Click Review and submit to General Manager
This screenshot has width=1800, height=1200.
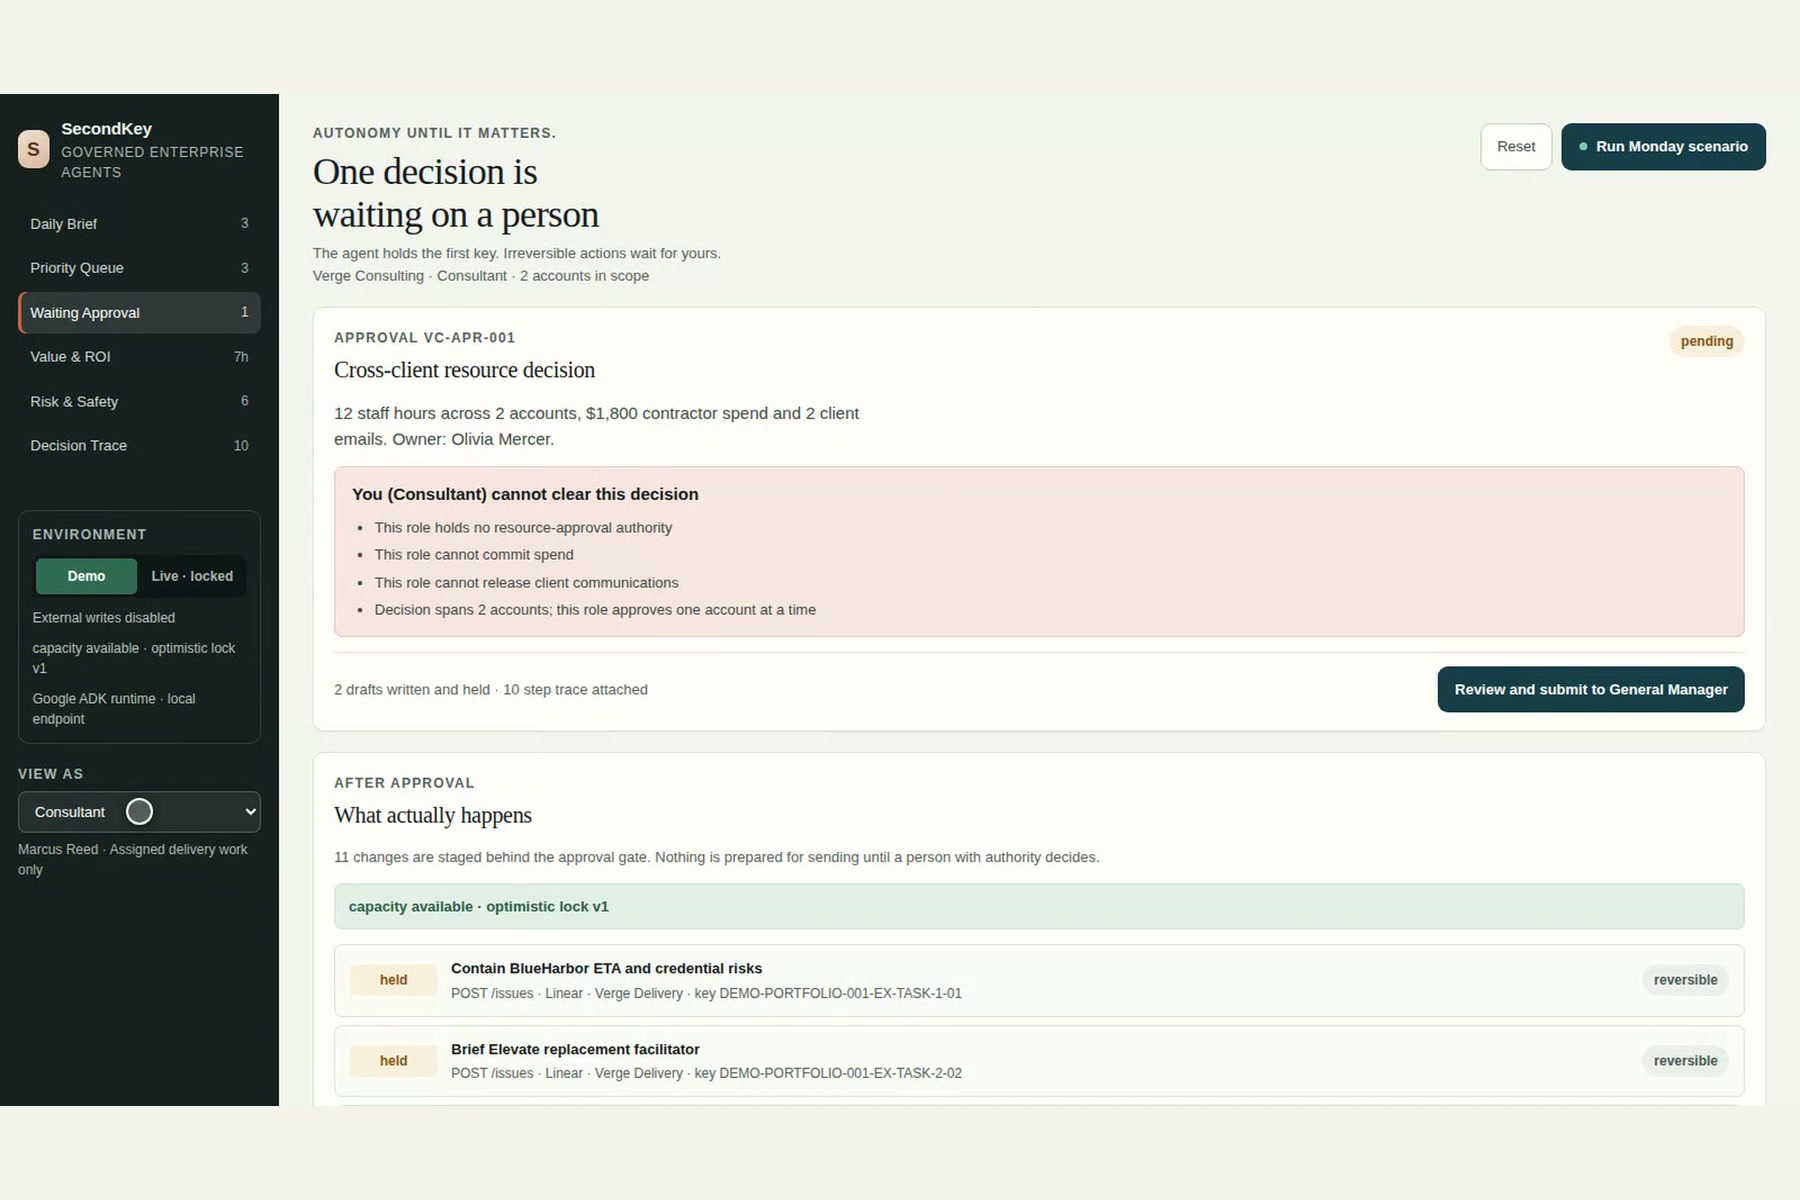pyautogui.click(x=1590, y=690)
